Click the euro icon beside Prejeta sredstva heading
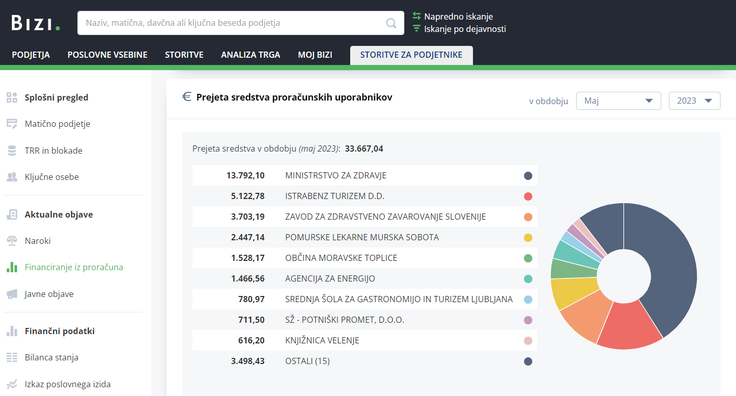This screenshot has width=736, height=396. coord(186,97)
